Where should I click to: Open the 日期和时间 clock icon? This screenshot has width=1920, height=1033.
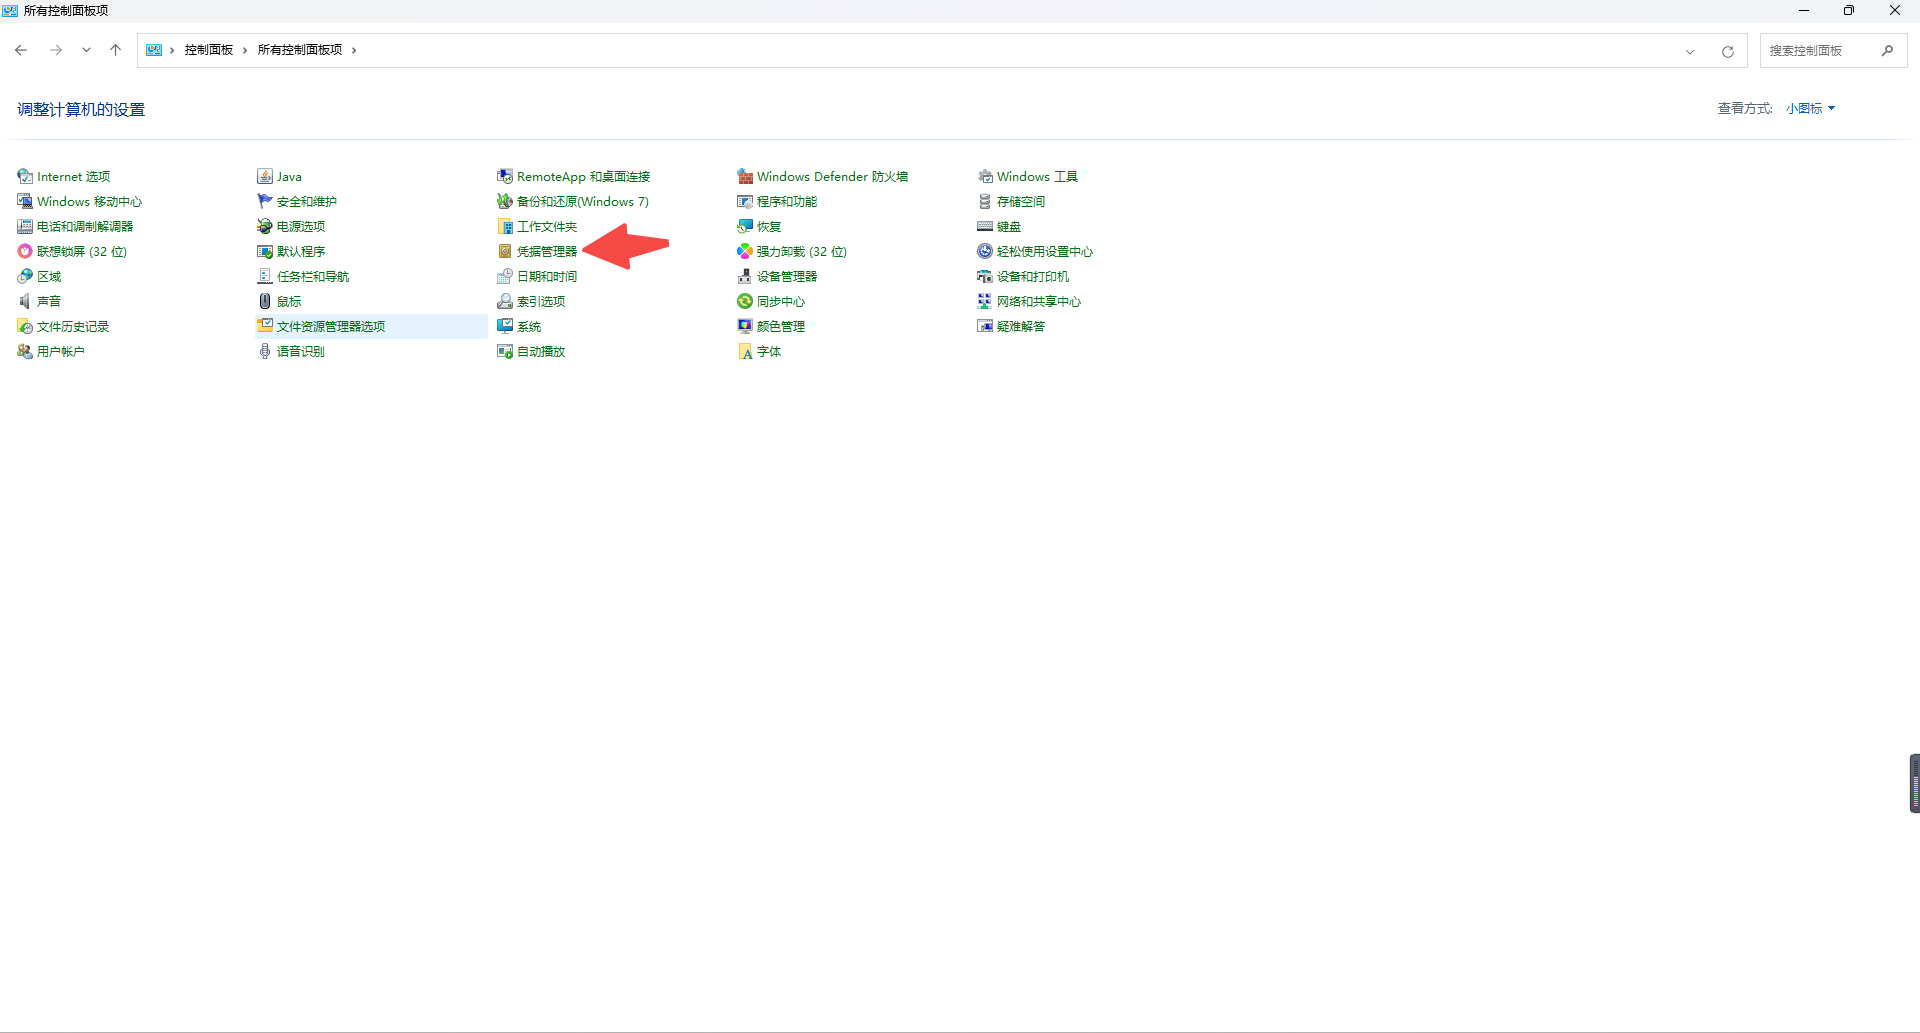(505, 276)
